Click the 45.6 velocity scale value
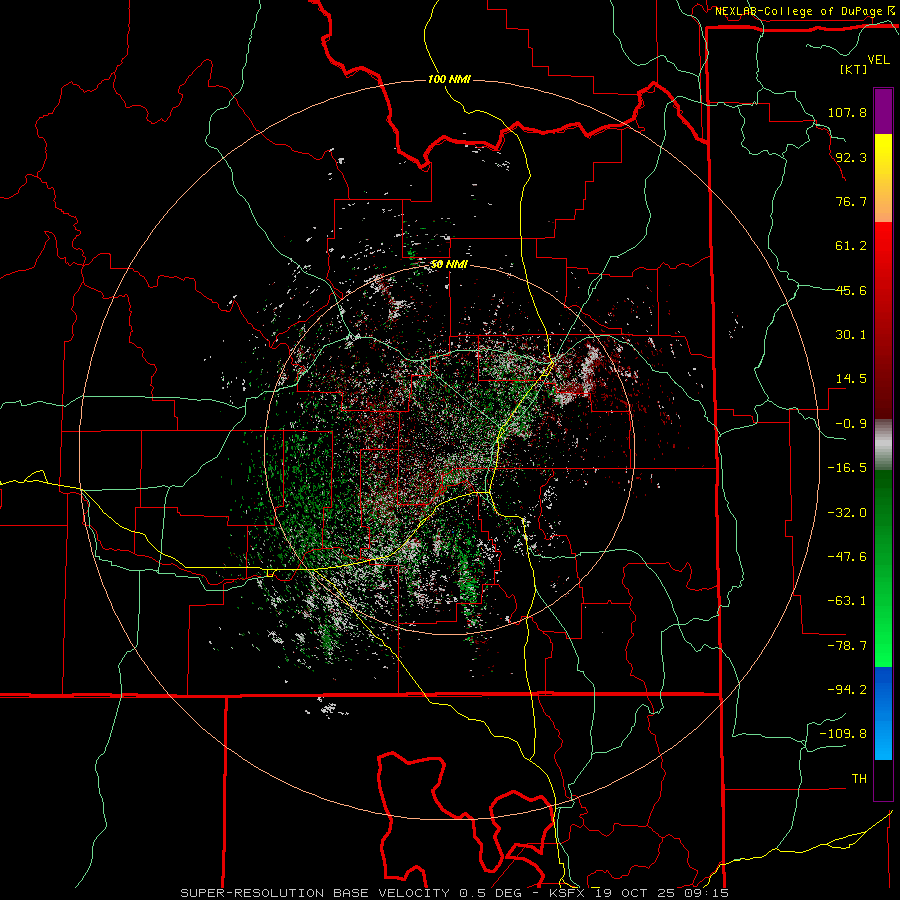This screenshot has height=900, width=900. (x=851, y=290)
